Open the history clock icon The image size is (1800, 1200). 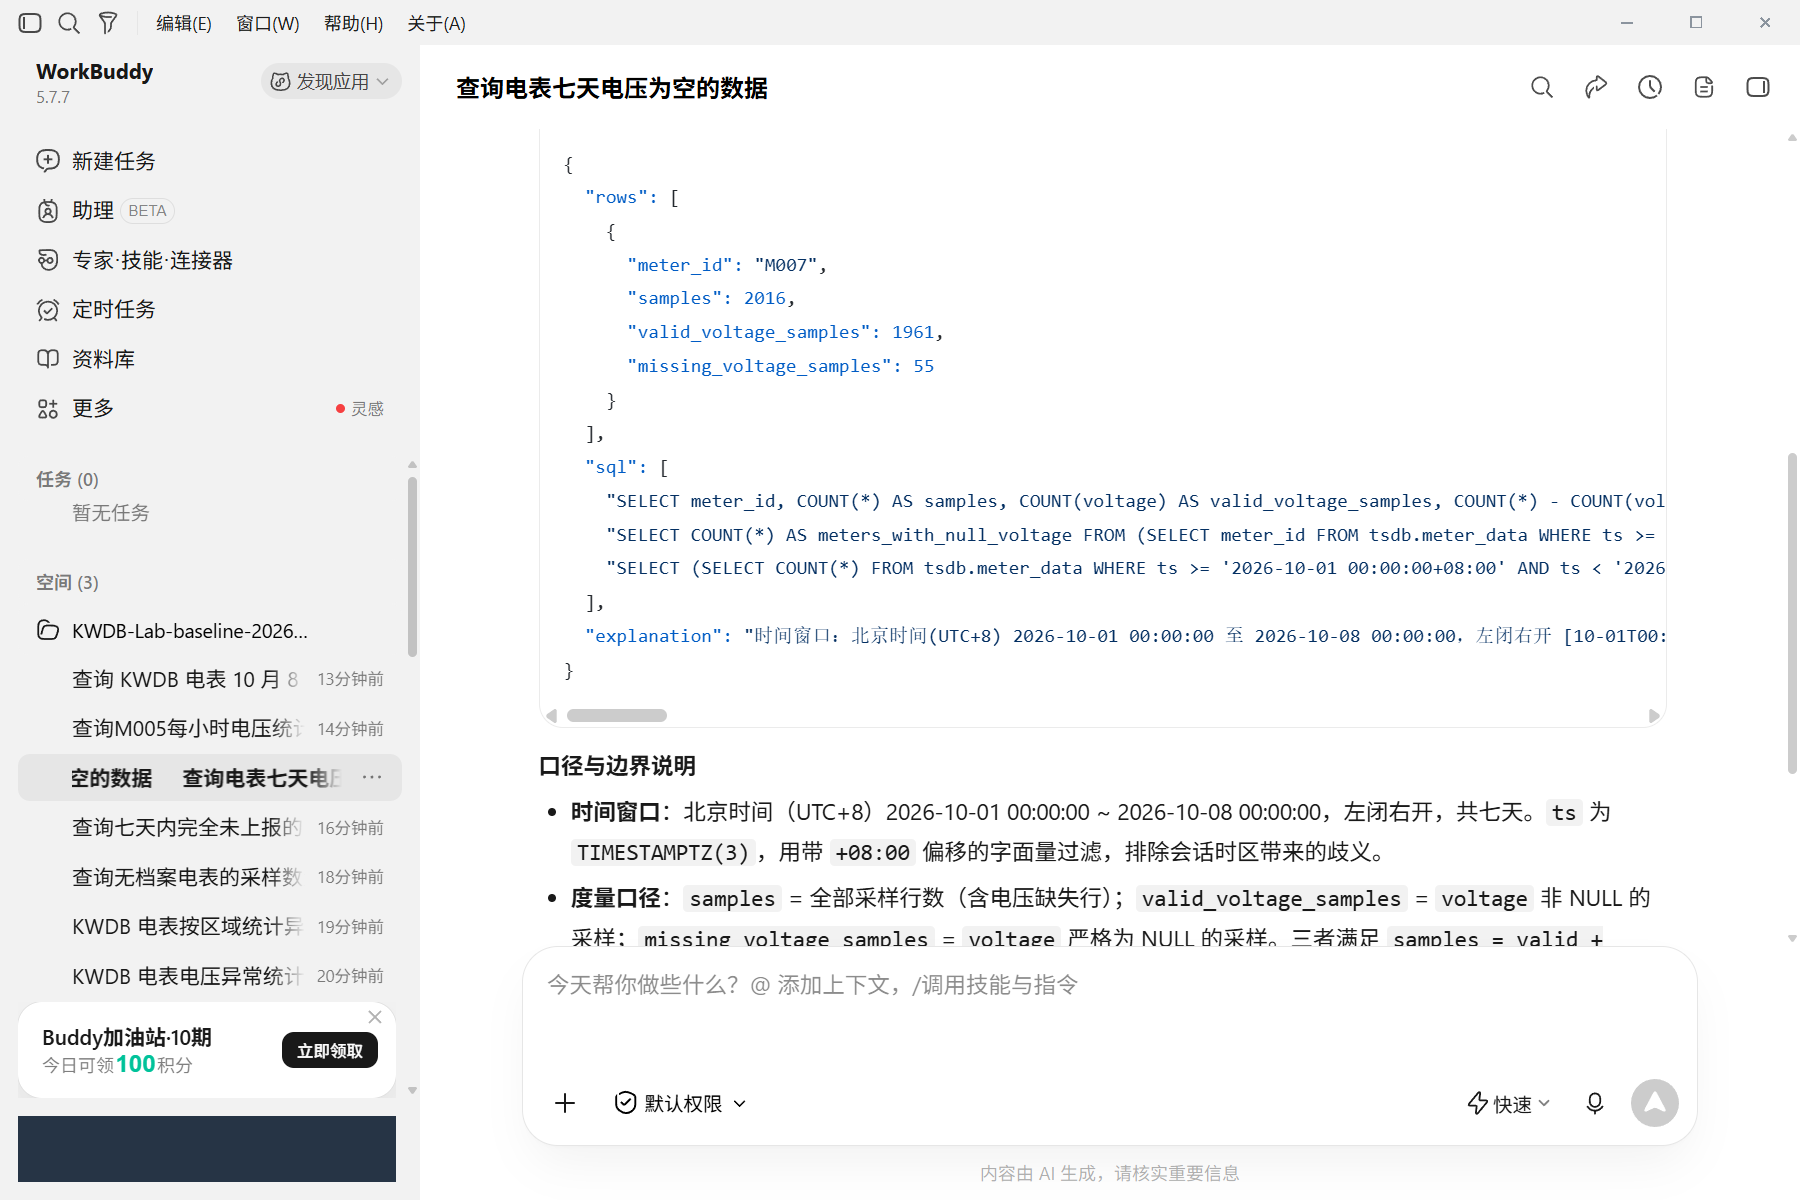(1650, 87)
